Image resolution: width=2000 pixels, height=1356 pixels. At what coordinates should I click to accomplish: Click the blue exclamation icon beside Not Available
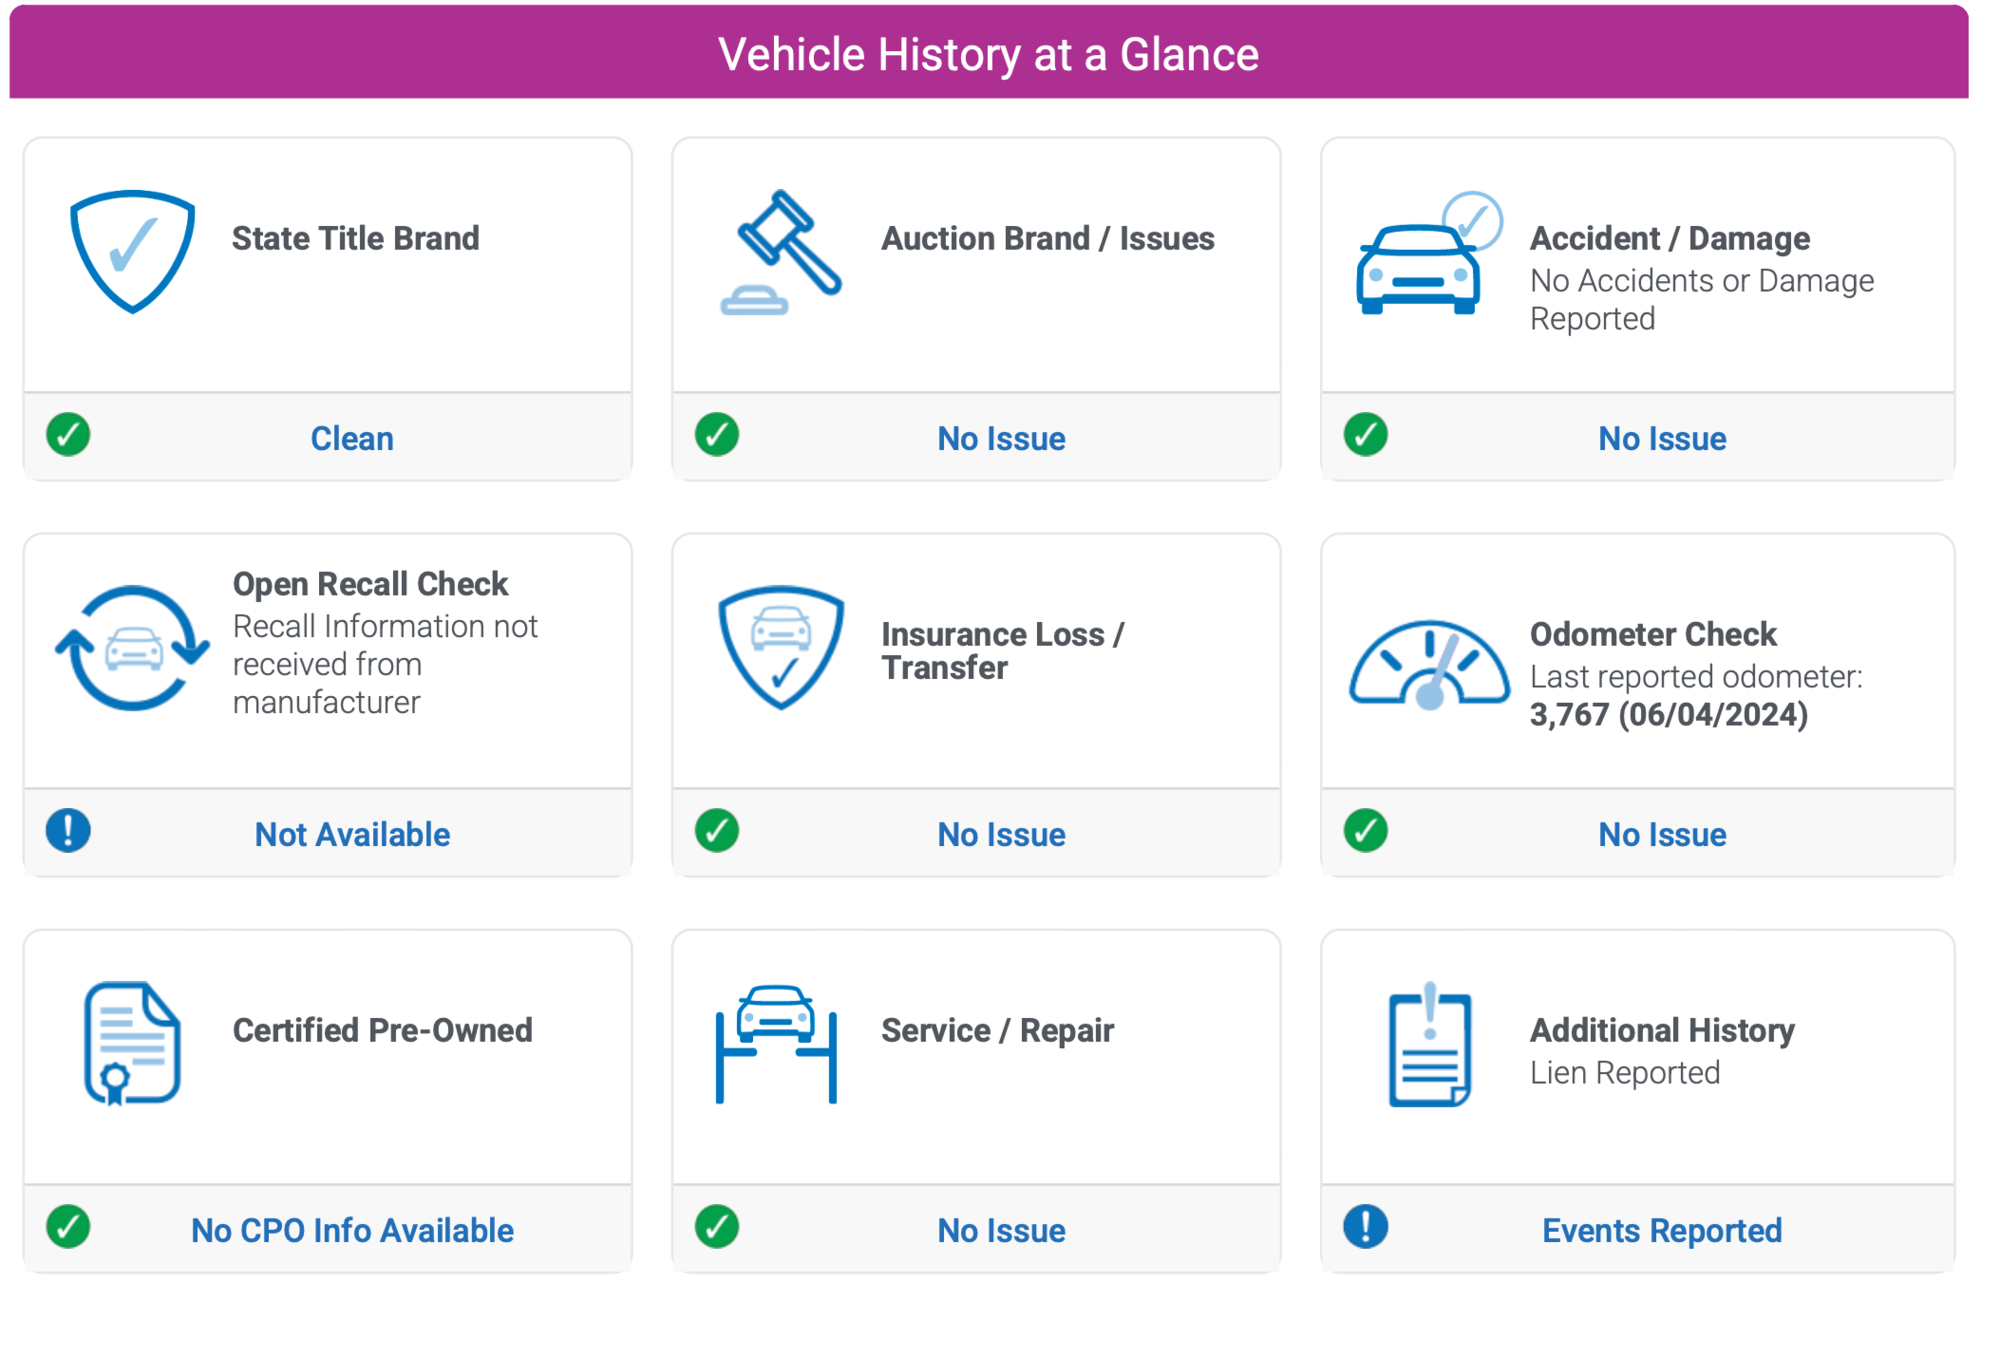68,830
